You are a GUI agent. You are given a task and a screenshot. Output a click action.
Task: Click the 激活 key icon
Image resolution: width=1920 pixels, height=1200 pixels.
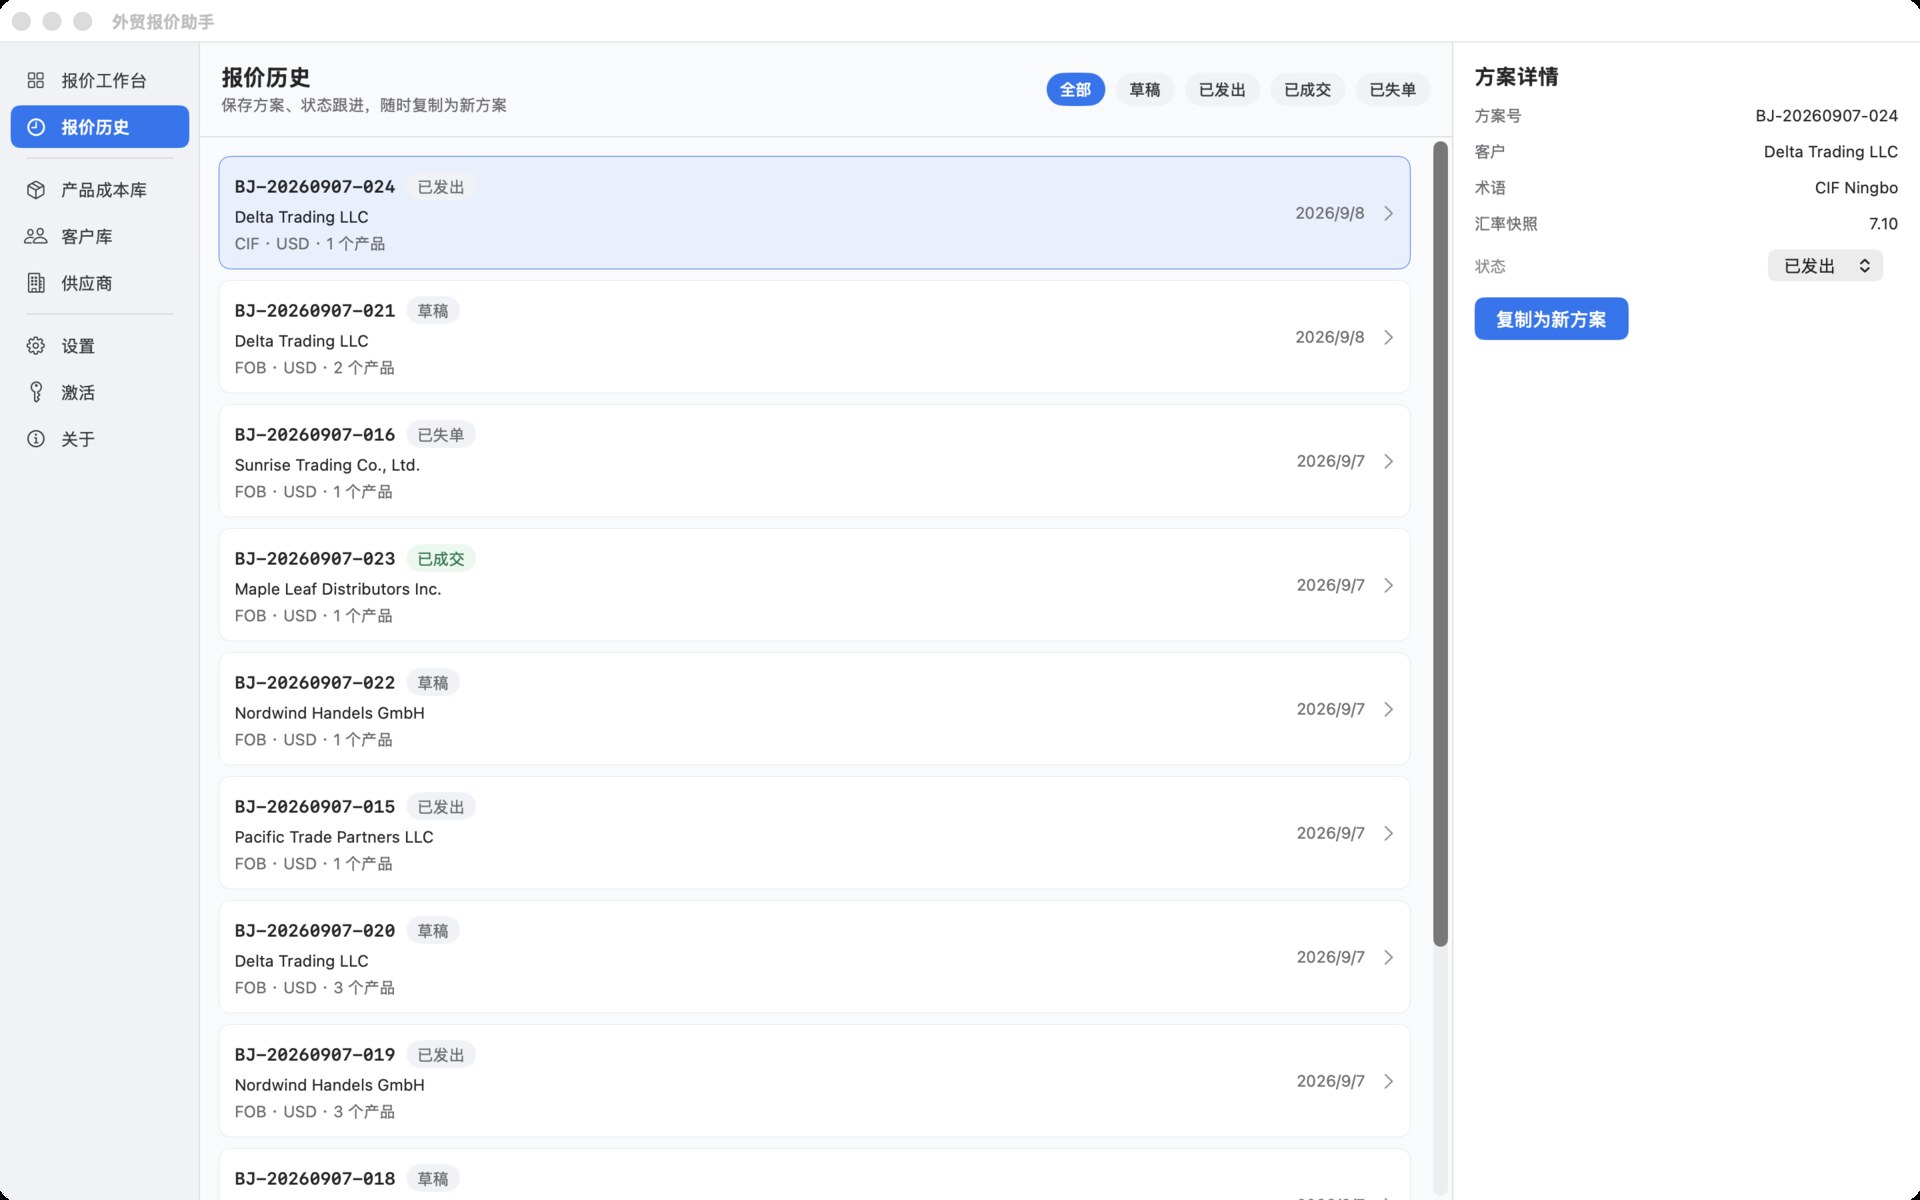36,392
